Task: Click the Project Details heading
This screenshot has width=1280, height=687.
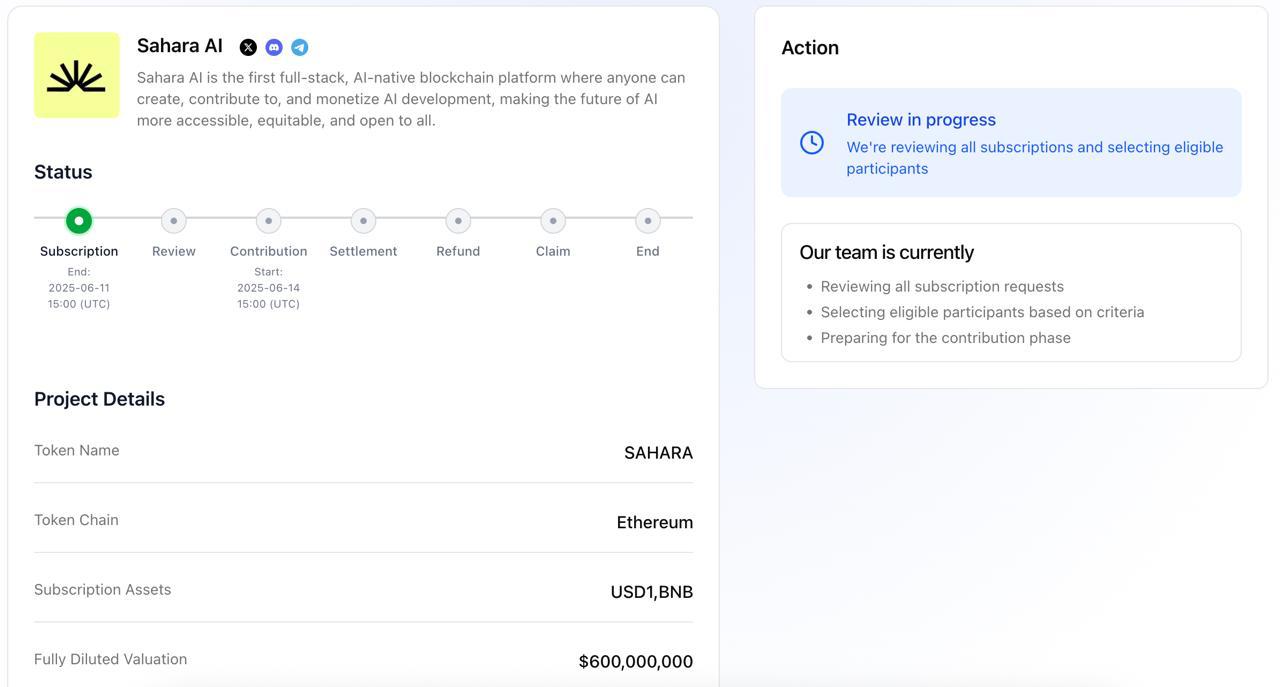Action: (99, 399)
